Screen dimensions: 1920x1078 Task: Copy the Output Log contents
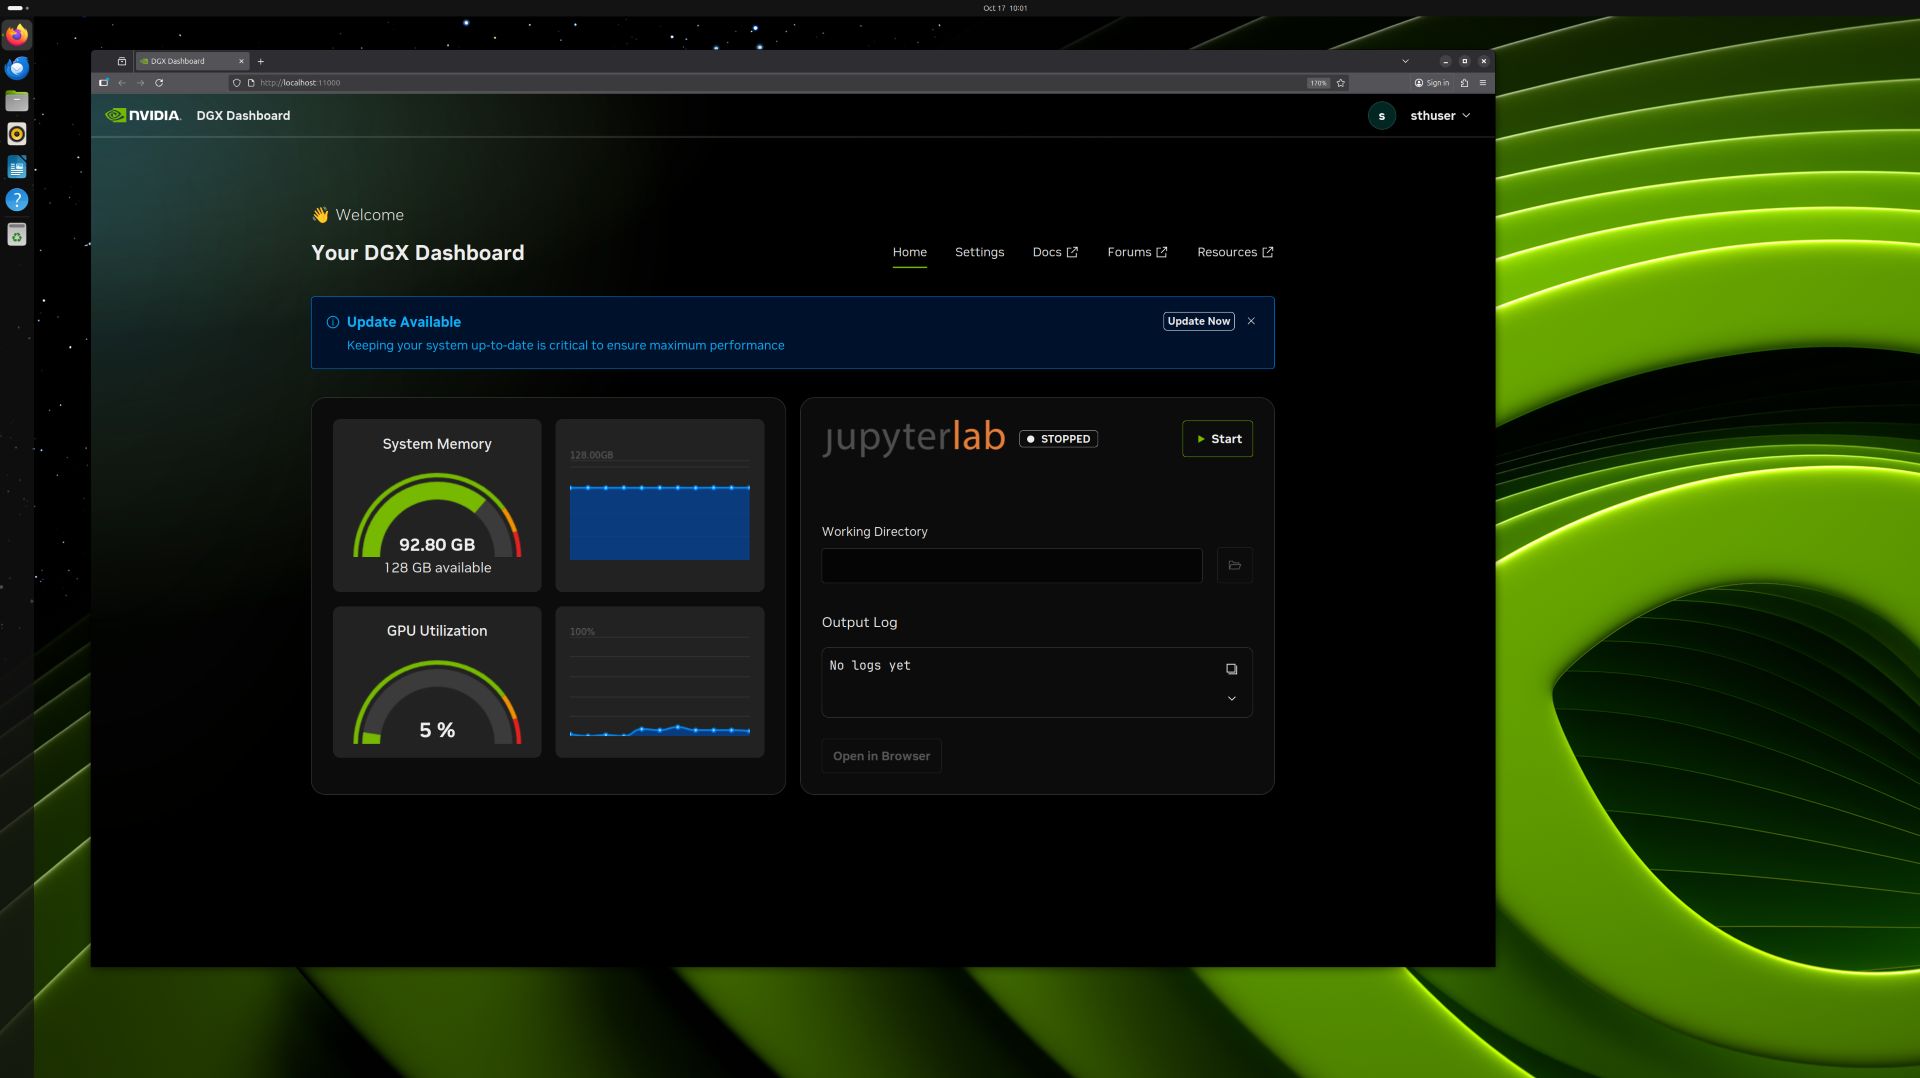(1231, 669)
